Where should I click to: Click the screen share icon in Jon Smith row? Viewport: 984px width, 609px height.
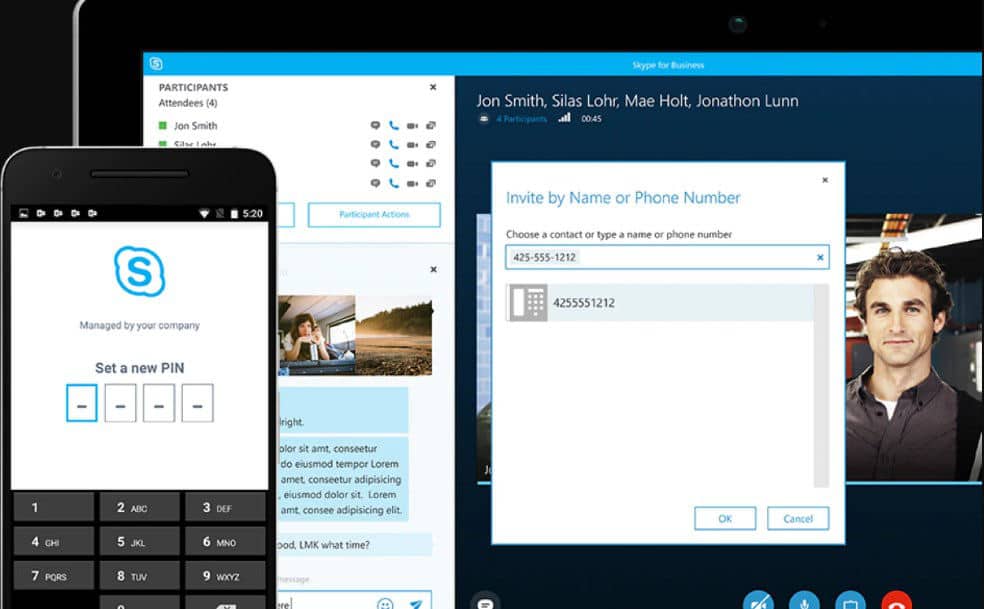[431, 126]
